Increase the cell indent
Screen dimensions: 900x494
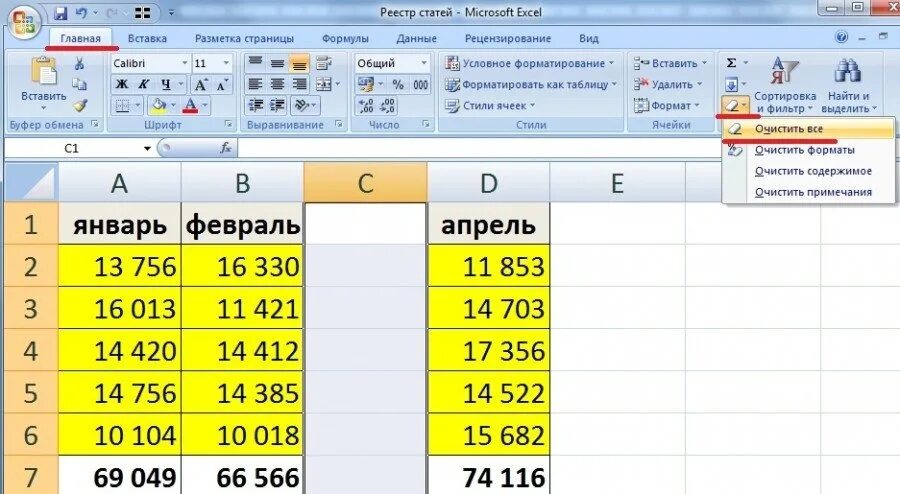tap(277, 106)
